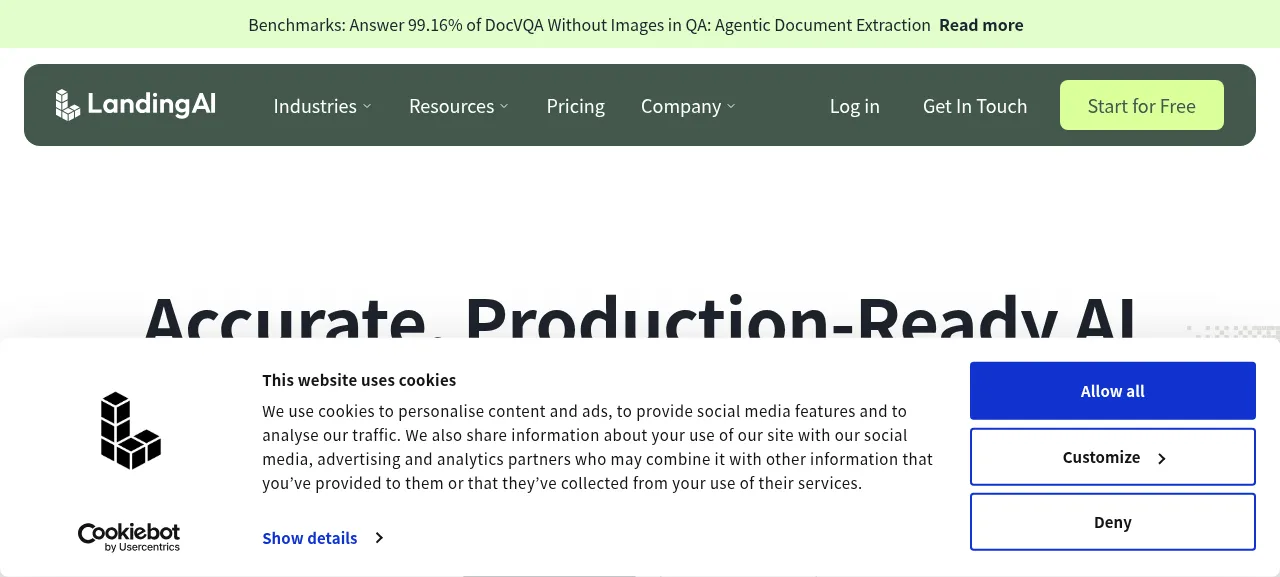This screenshot has width=1280, height=577.
Task: Click the chevron arrow next to Company
Action: tap(731, 106)
